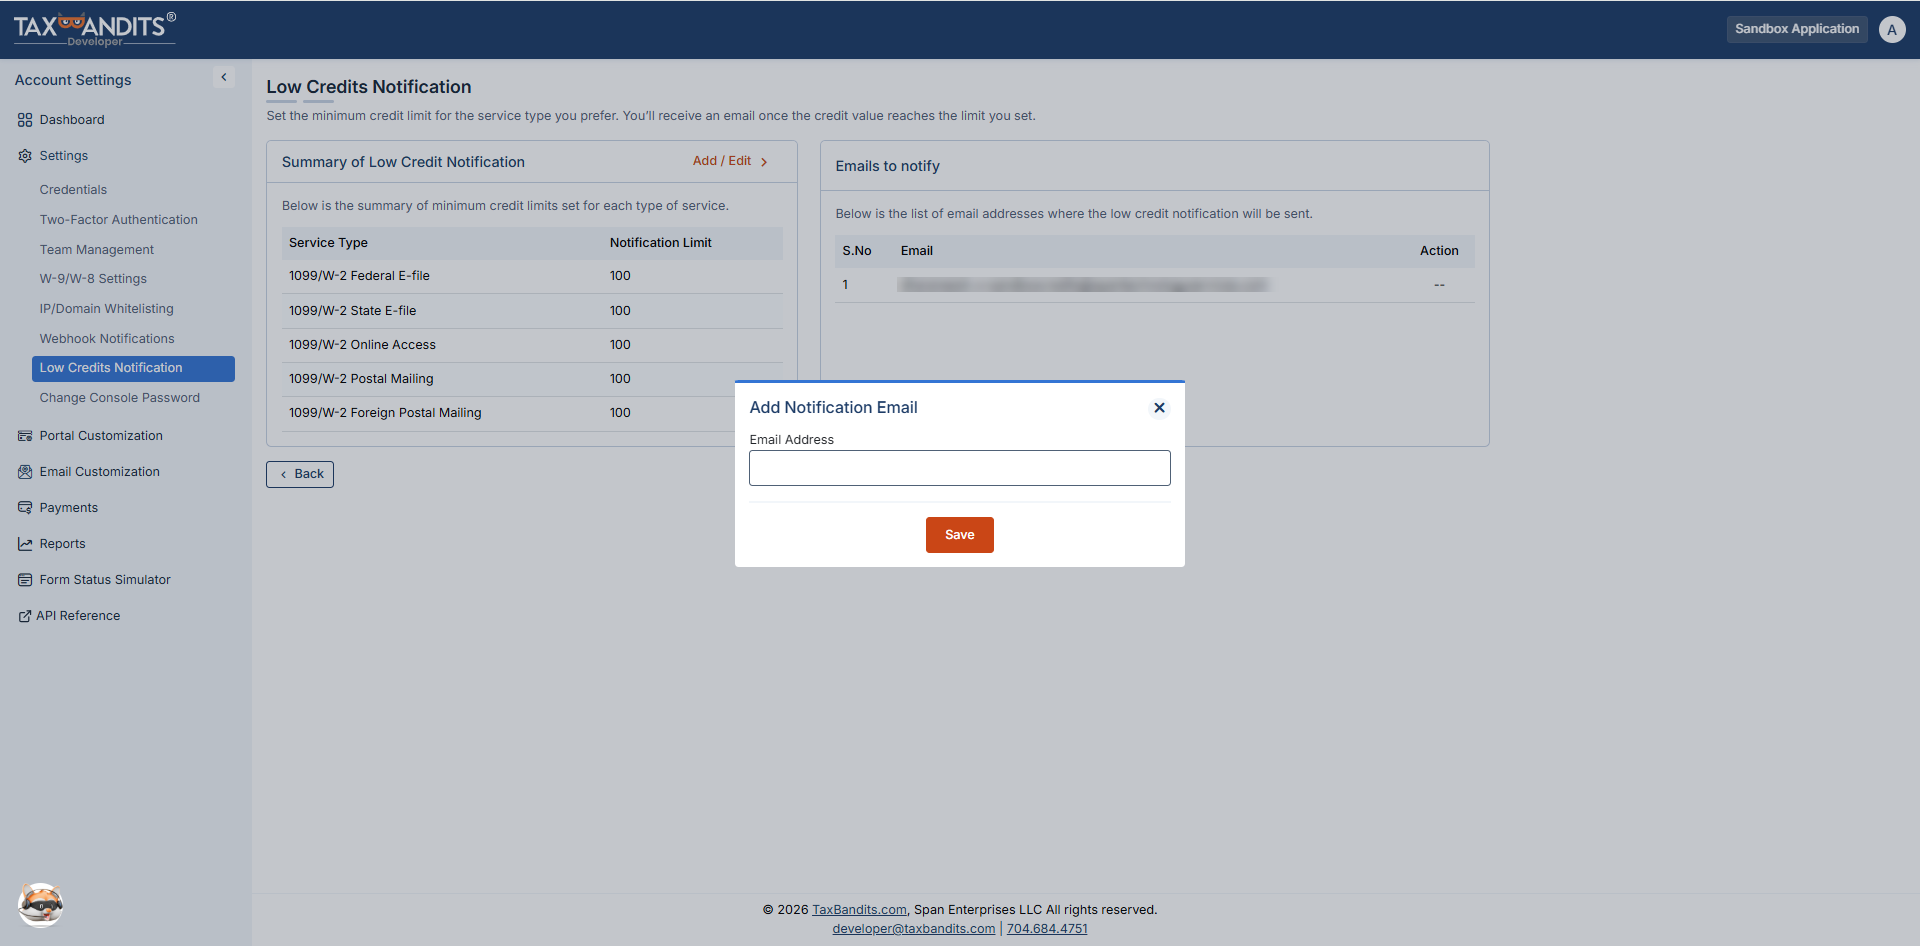
Task: Open Reports section
Action: 62,544
